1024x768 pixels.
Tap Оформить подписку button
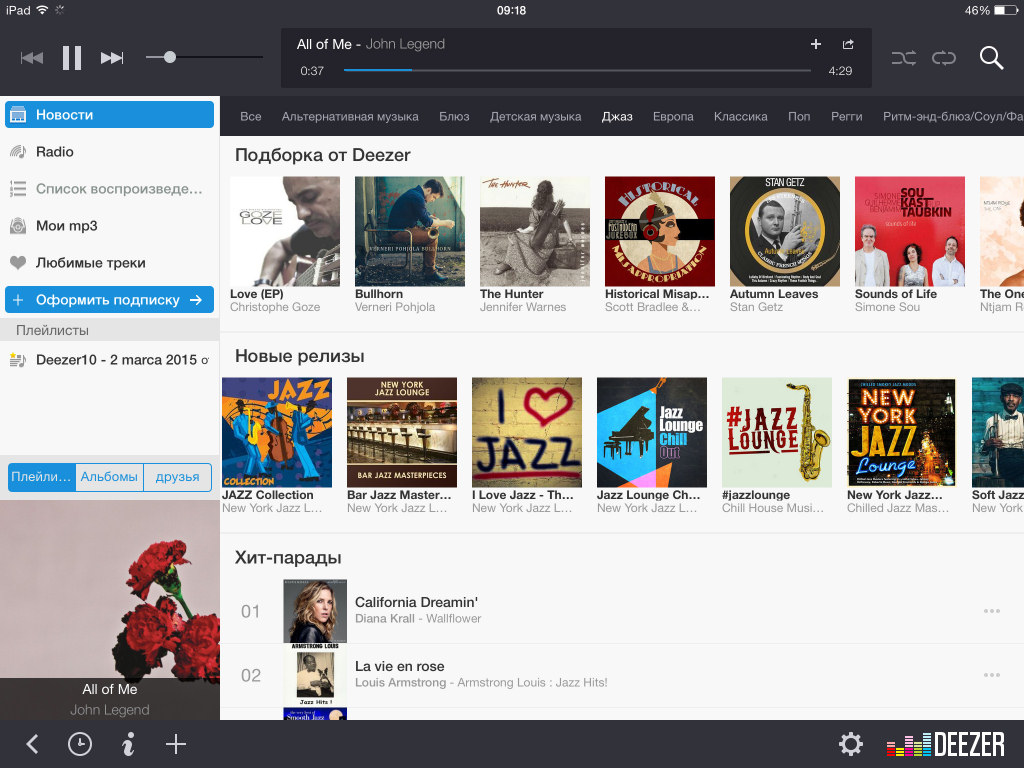click(109, 300)
